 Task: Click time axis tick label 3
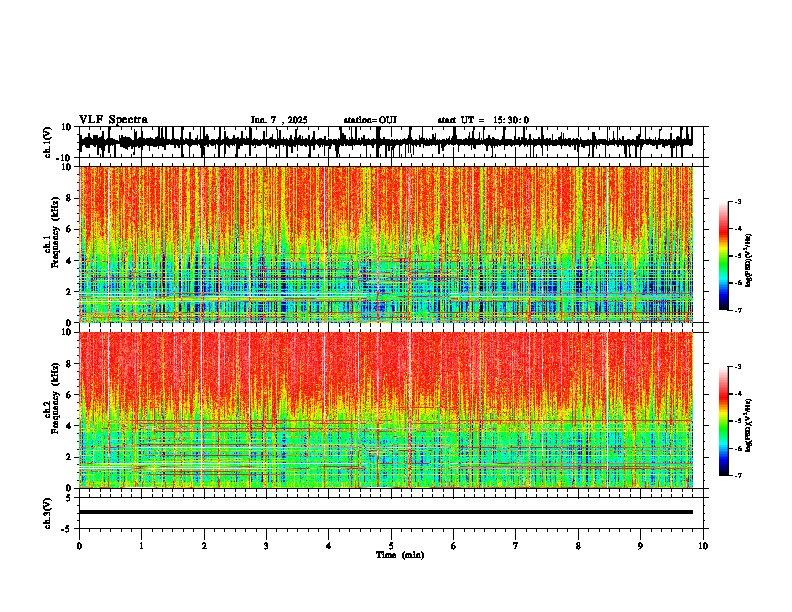tap(266, 546)
